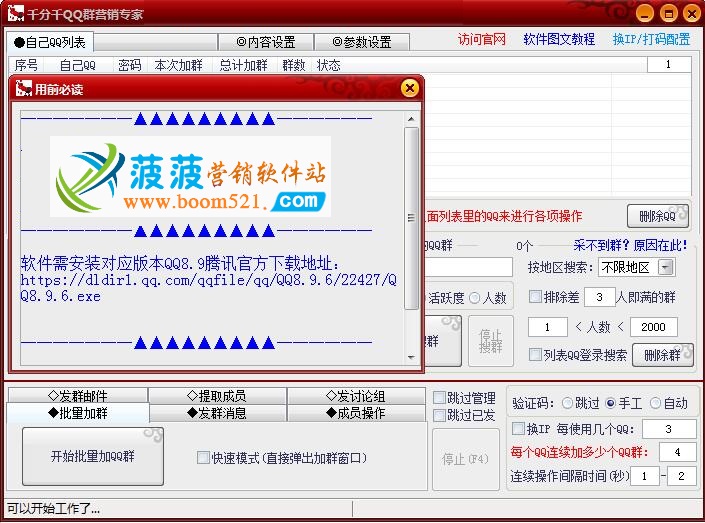Click the 序号 column header
This screenshot has height=523, width=705.
click(26, 65)
